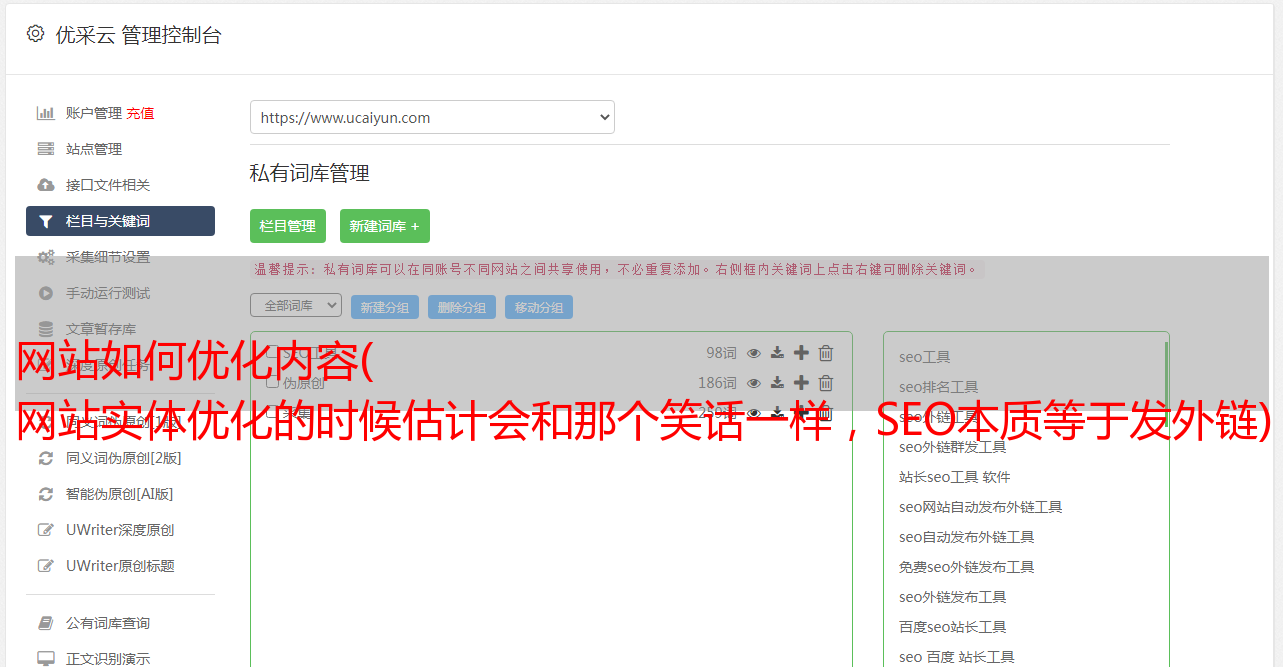Click the 新建词库 + button
This screenshot has width=1283, height=667.
pyautogui.click(x=385, y=226)
